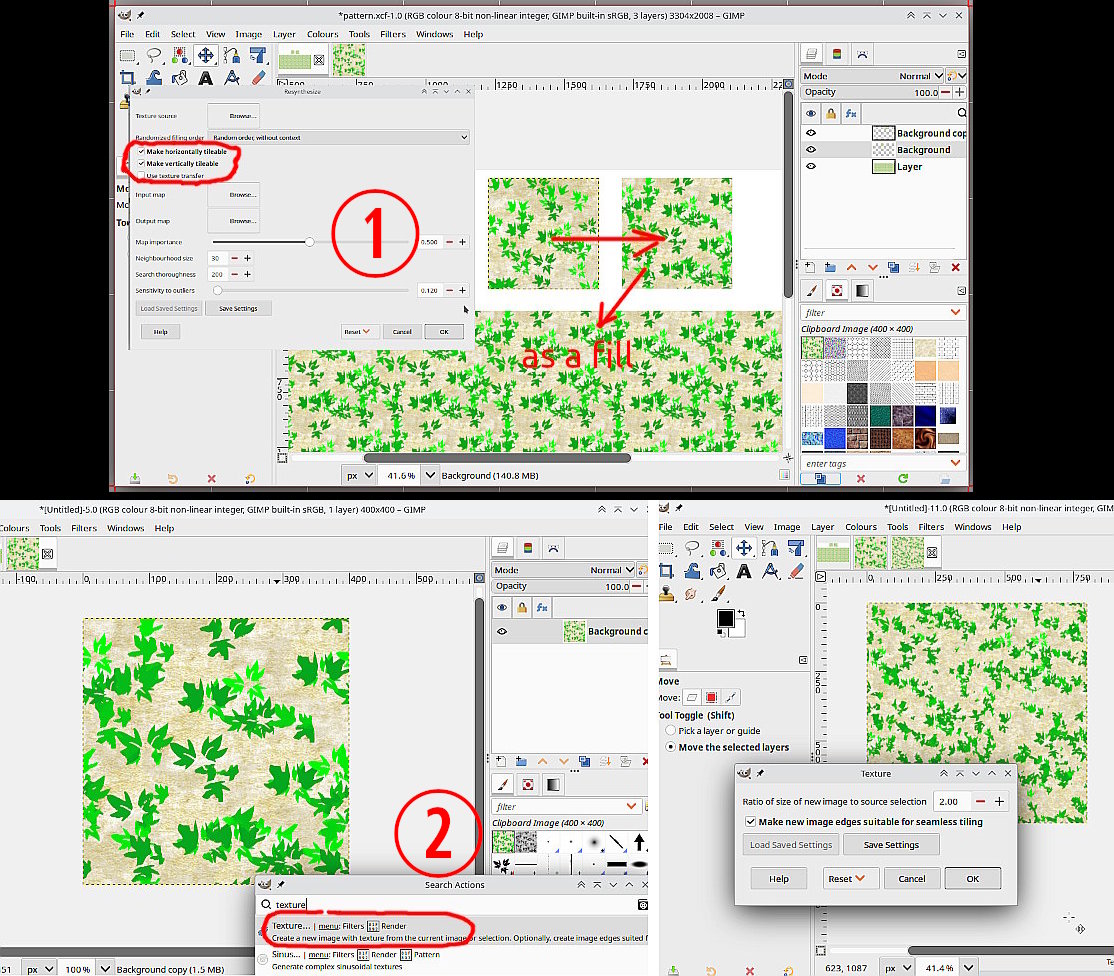Open zoom 100% dropdown in the Untitled-5.0 status bar
This screenshot has height=976, width=1114.
coord(105,969)
